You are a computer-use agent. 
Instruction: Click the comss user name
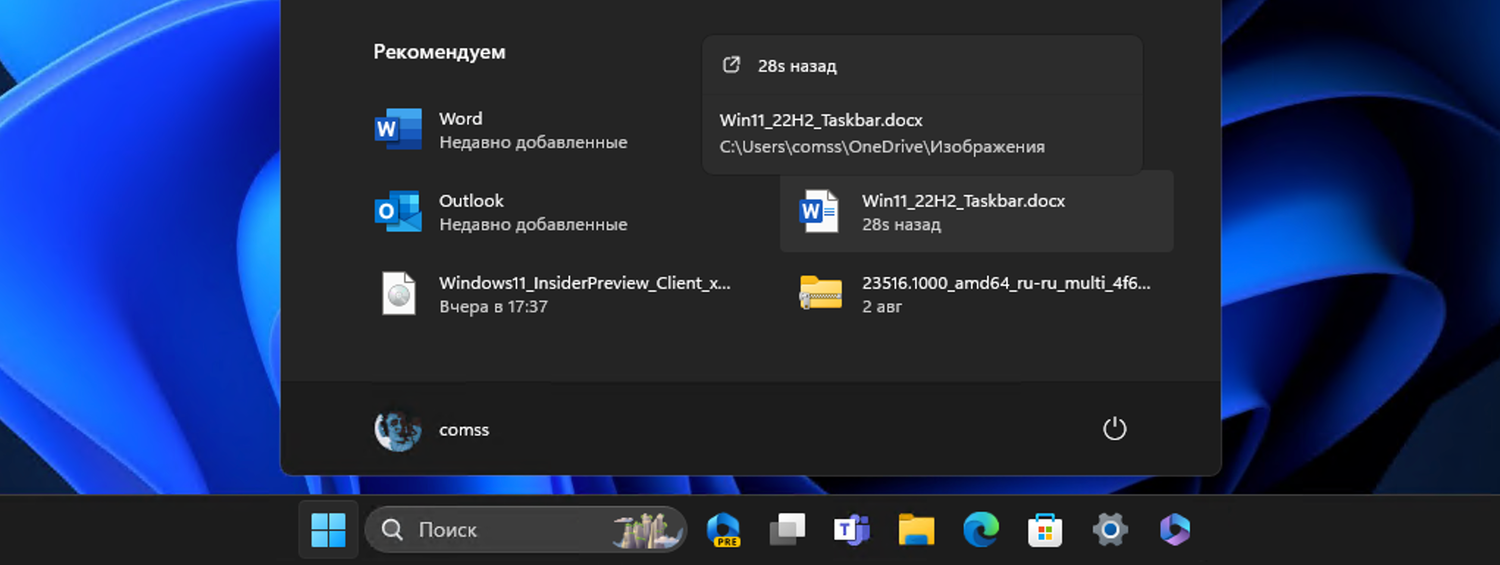click(464, 430)
